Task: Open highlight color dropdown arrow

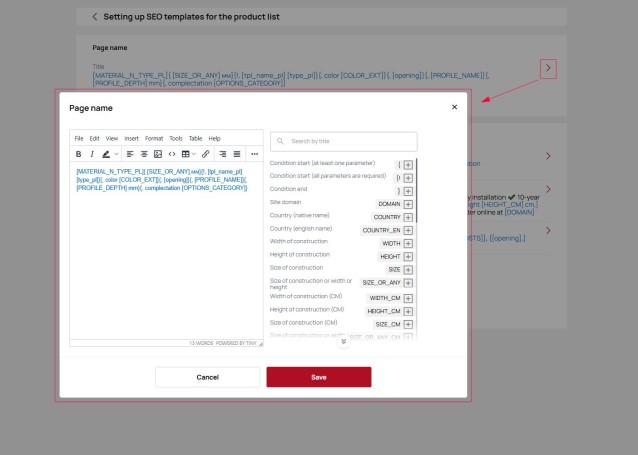Action: click(x=116, y=154)
